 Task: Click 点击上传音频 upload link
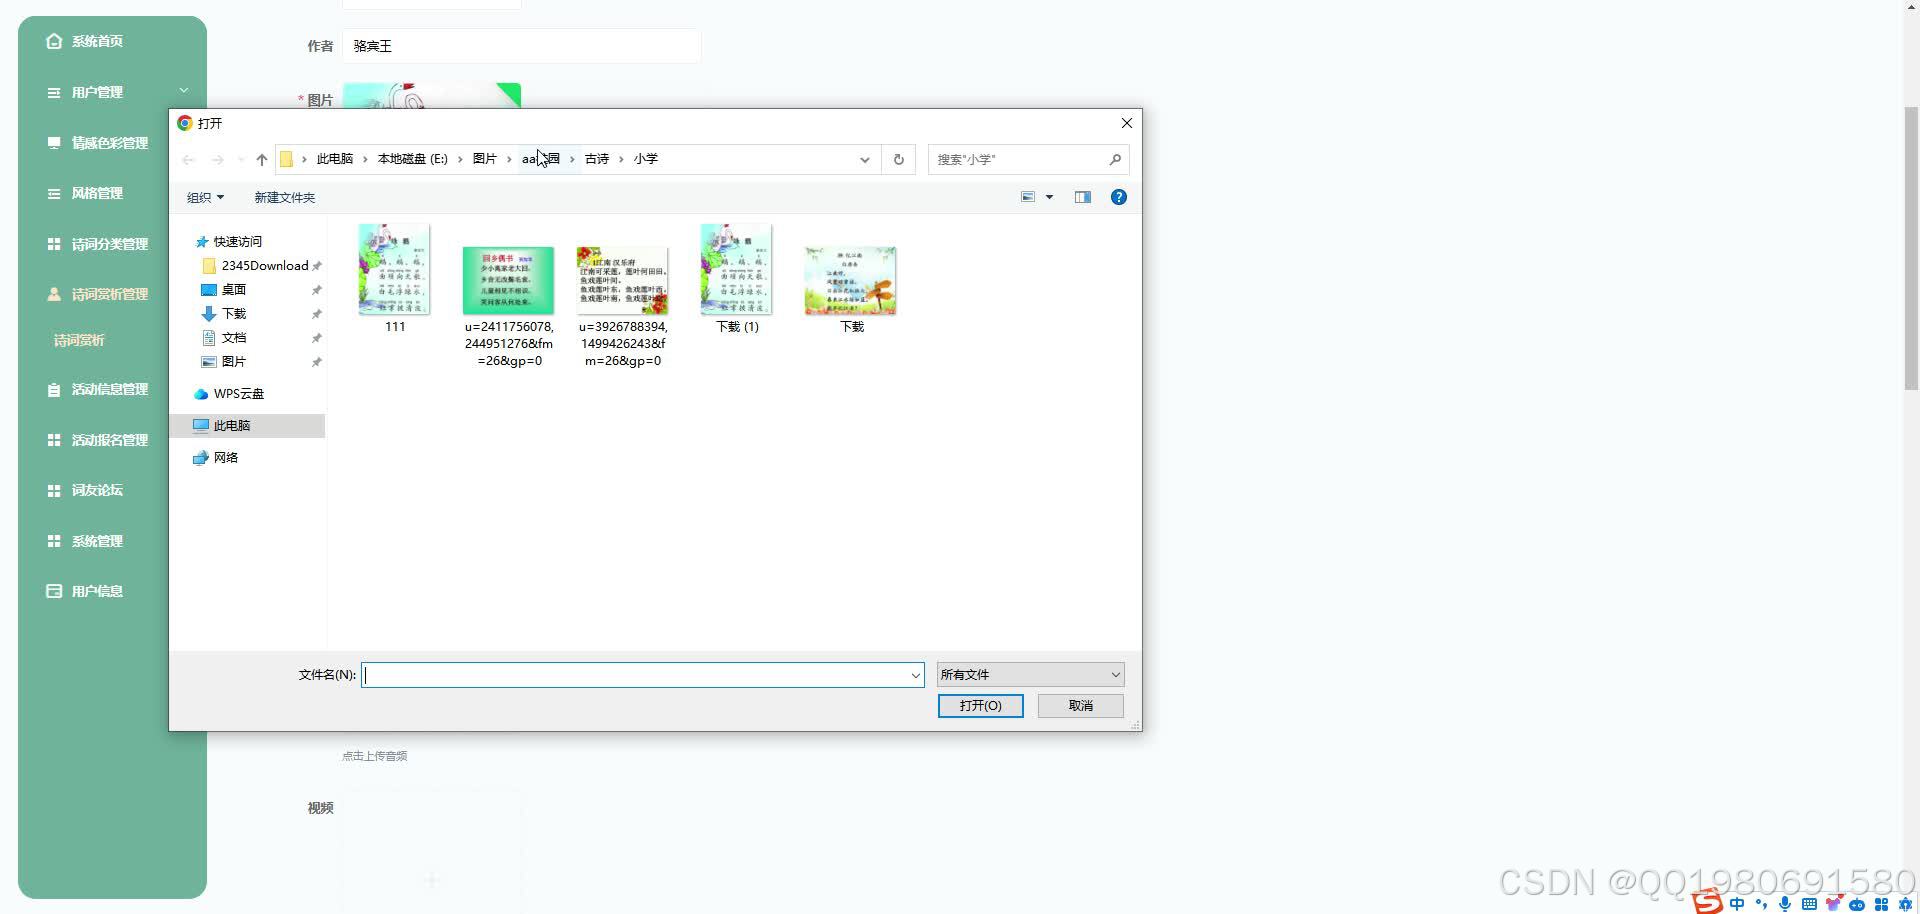tap(374, 756)
